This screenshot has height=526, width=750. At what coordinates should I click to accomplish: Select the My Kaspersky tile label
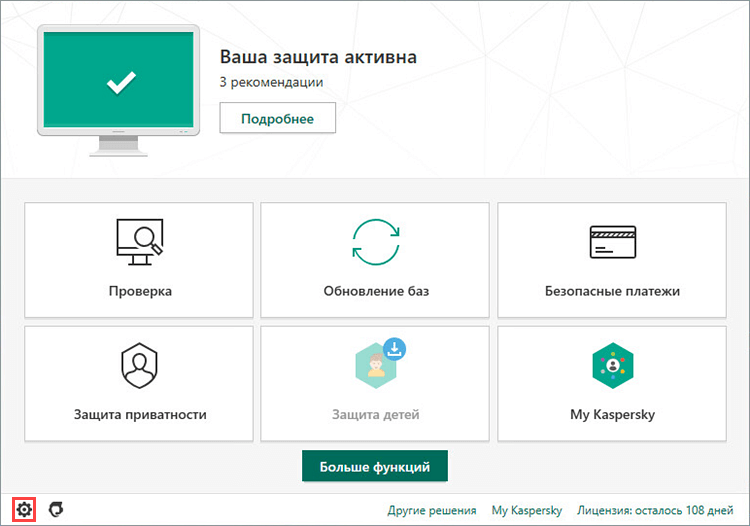point(613,415)
